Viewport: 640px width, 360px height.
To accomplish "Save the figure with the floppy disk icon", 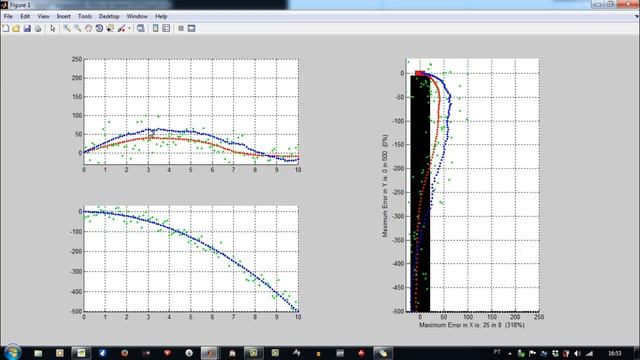I will (x=27, y=28).
